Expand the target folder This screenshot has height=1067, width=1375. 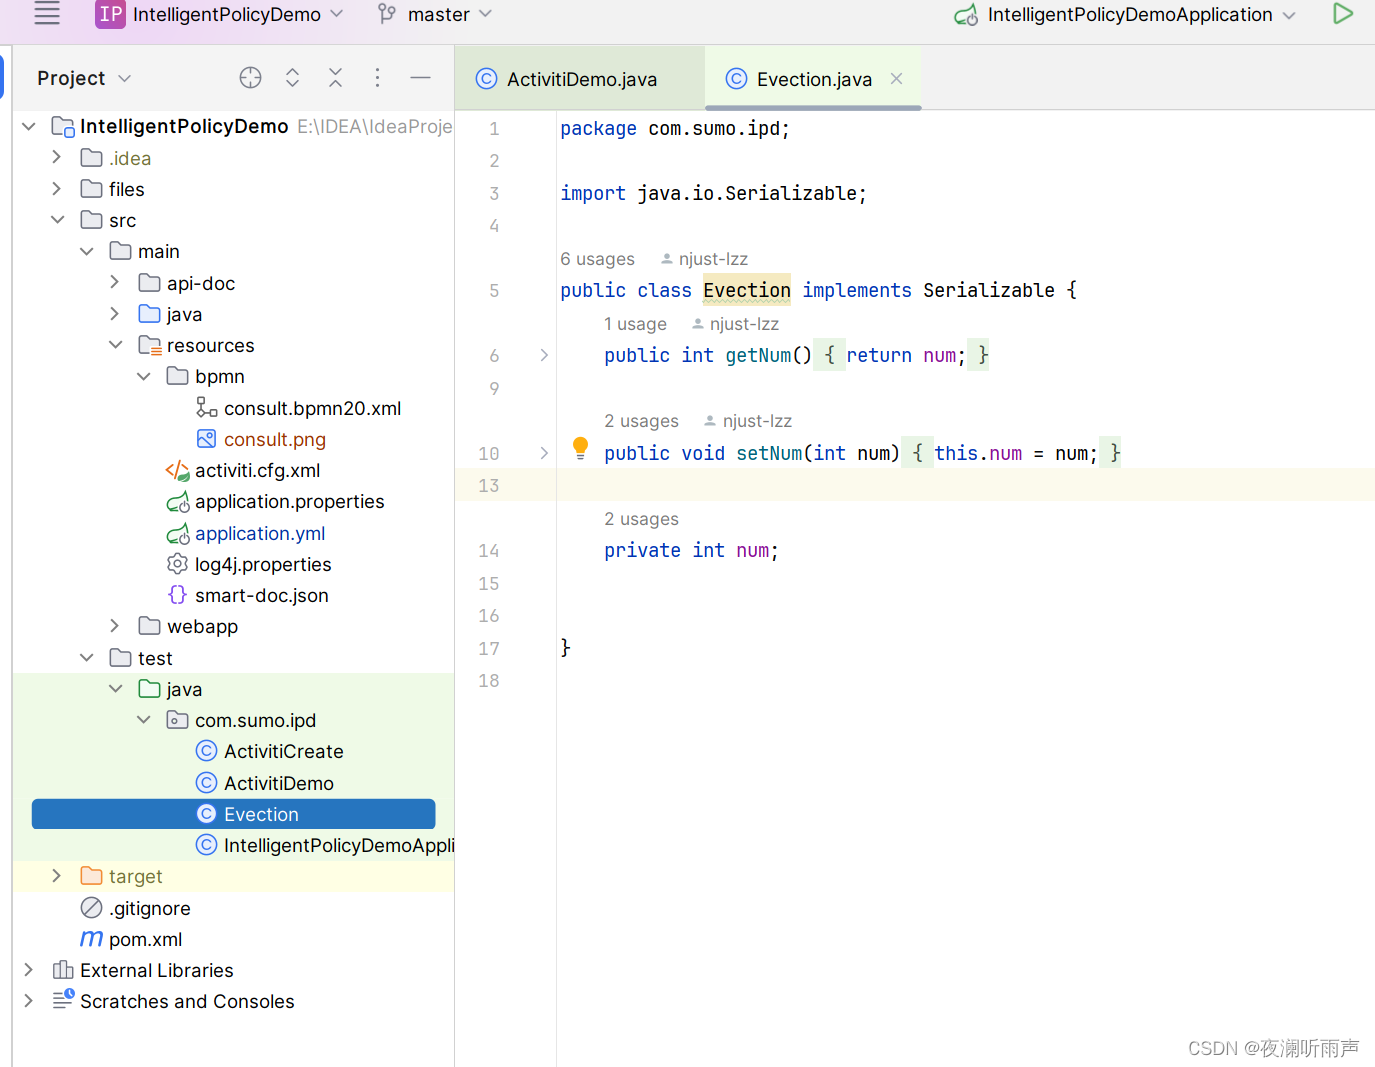click(56, 875)
